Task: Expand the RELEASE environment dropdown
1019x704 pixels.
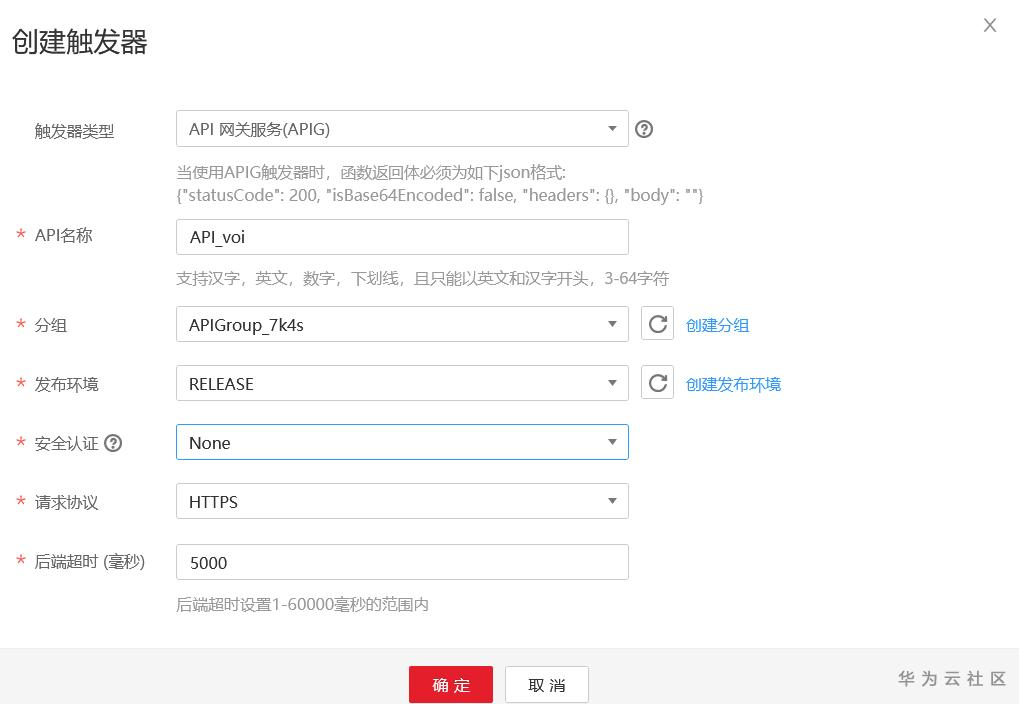Action: pyautogui.click(x=400, y=383)
